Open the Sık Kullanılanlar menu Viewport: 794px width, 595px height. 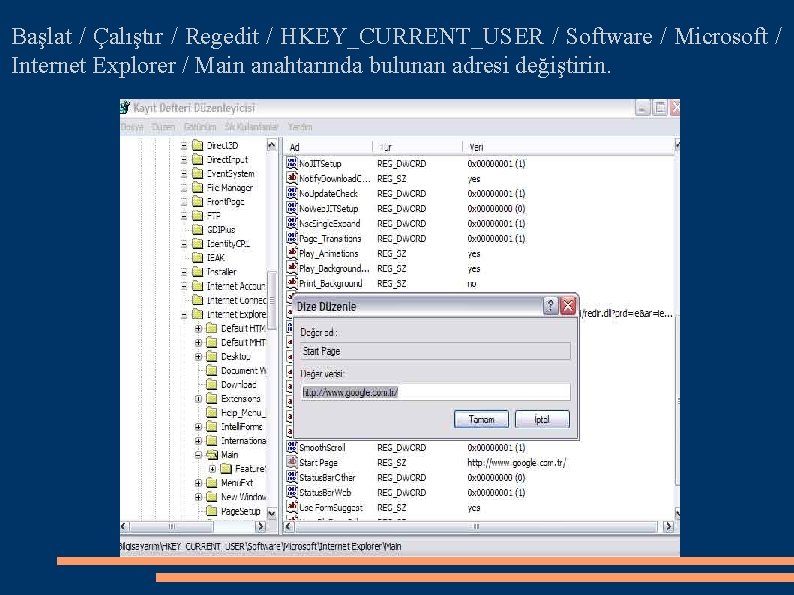(252, 127)
